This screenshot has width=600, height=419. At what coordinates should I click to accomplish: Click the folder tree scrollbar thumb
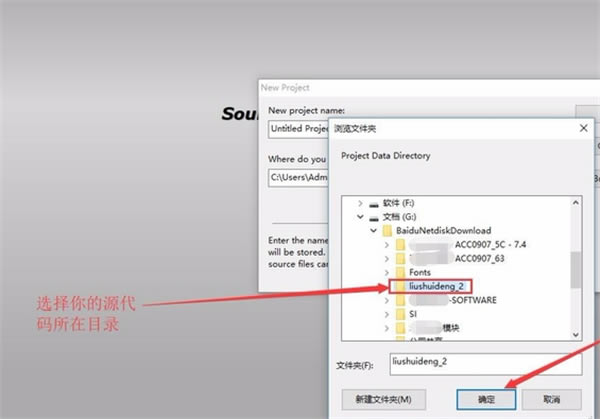tap(576, 270)
